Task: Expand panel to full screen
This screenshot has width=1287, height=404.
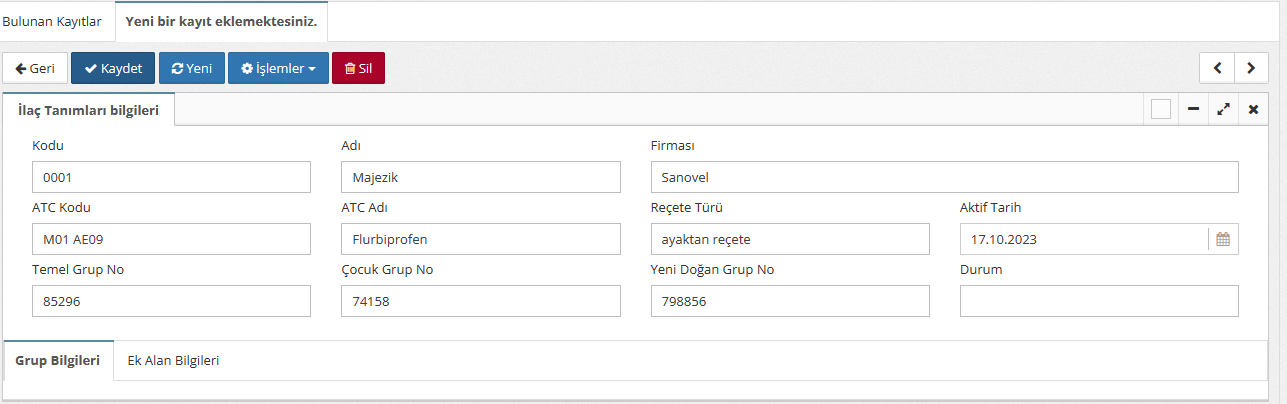Action: point(1223,110)
